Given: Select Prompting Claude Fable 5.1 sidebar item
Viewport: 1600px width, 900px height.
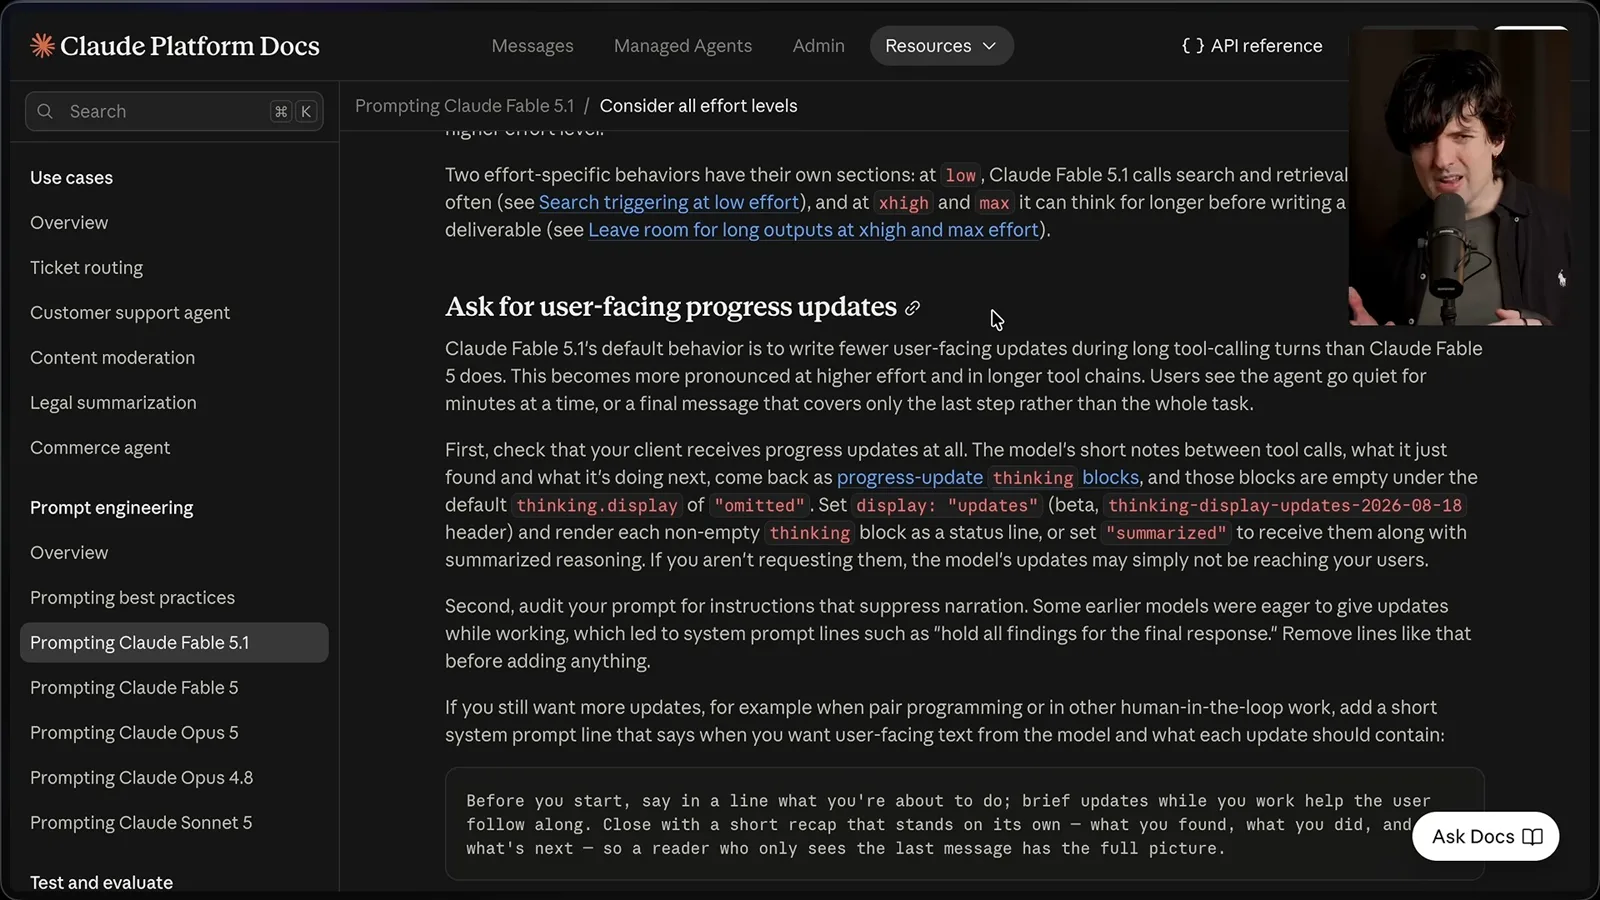Looking at the screenshot, I should [x=174, y=643].
